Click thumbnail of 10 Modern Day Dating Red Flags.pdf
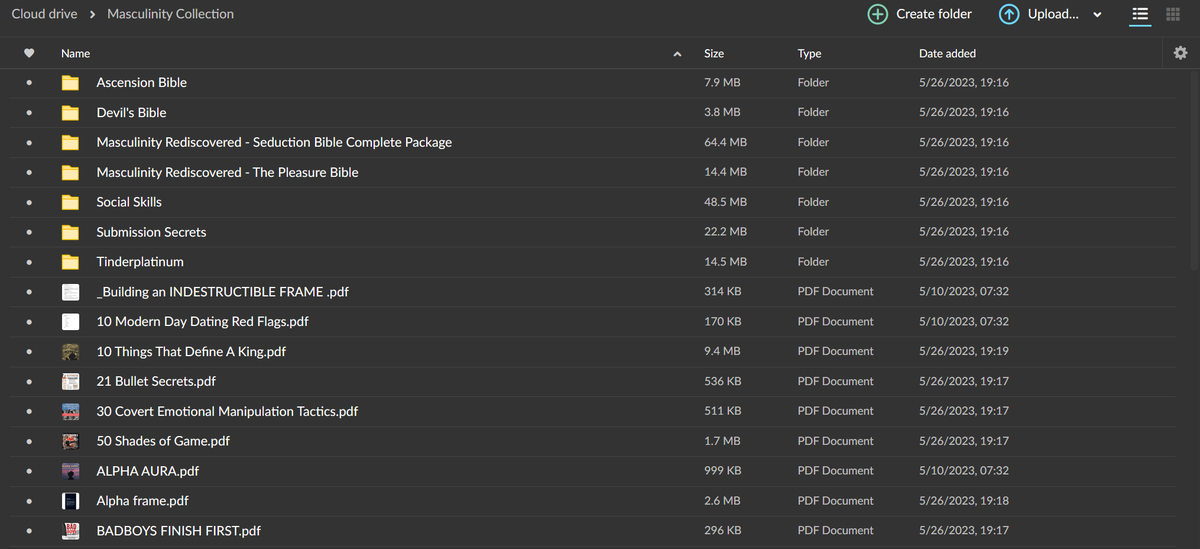This screenshot has width=1200, height=549. pyautogui.click(x=70, y=322)
